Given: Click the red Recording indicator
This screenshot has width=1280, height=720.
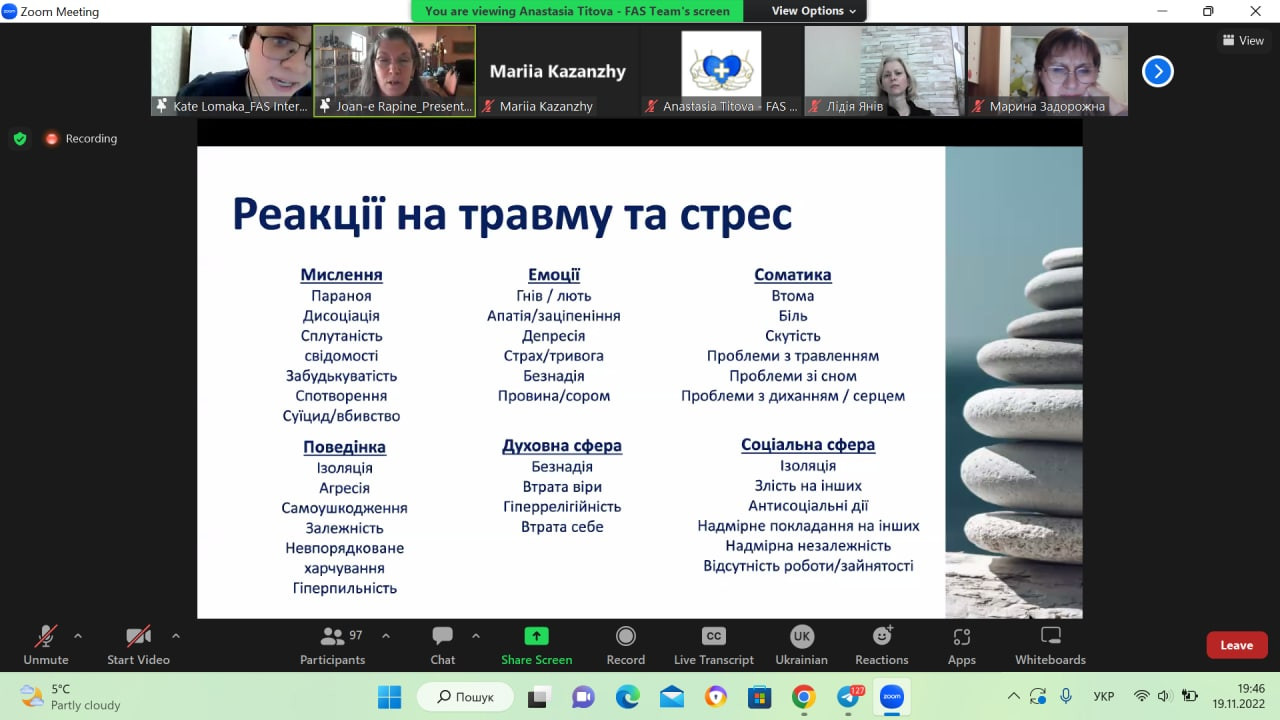Looking at the screenshot, I should [x=81, y=139].
